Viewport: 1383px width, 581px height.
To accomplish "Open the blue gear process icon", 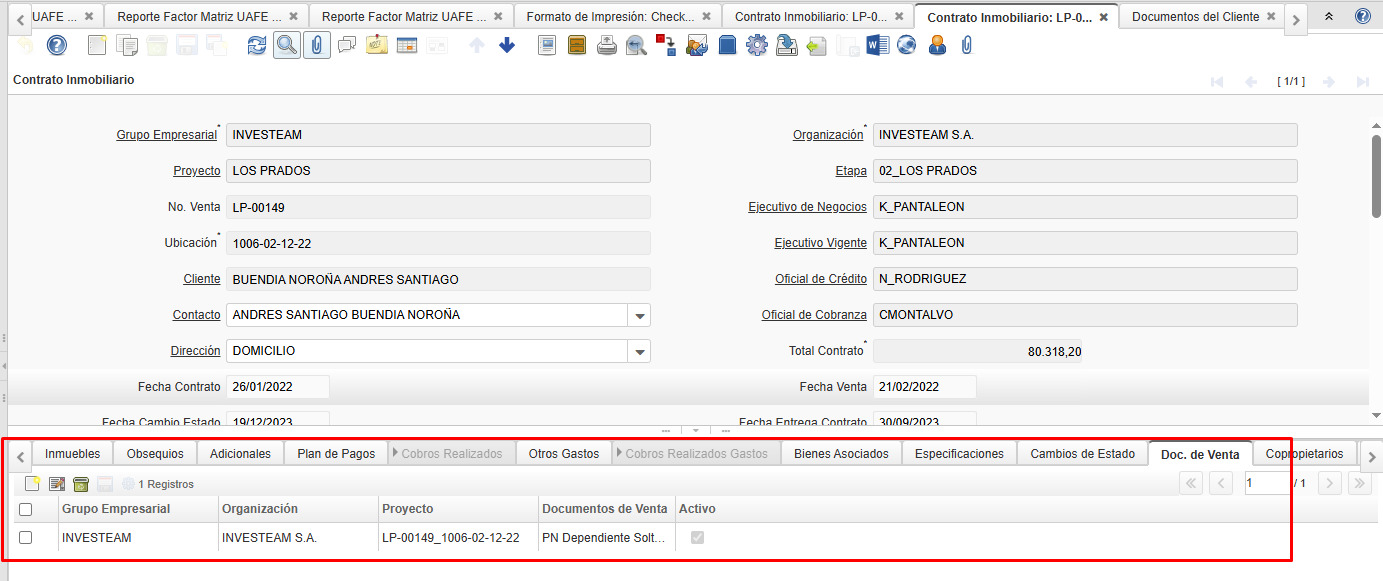I will pos(757,45).
